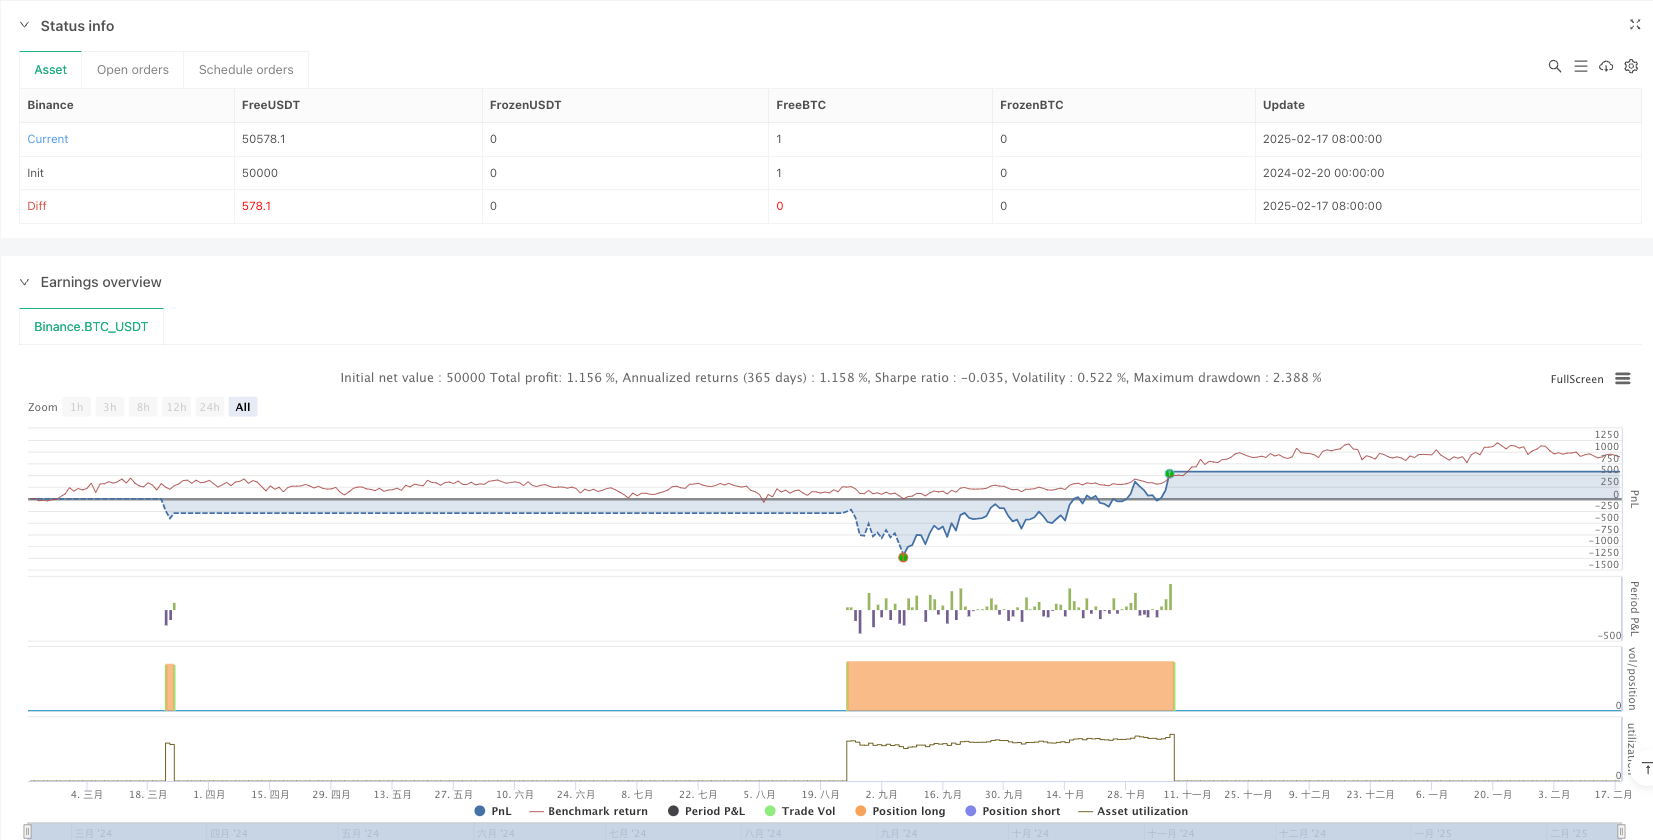
Task: Select the Binance.BTC_USDT tab
Action: click(x=91, y=327)
